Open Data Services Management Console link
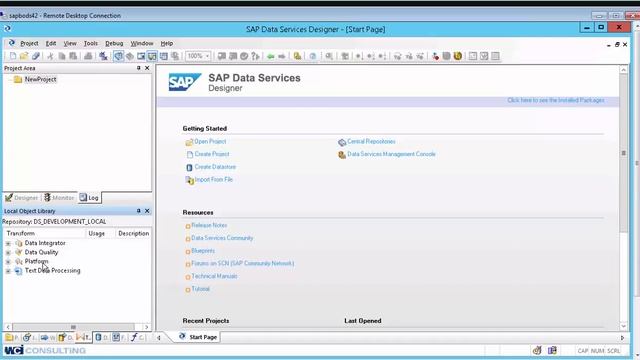Viewport: 640px width, 360px height. pyautogui.click(x=391, y=154)
